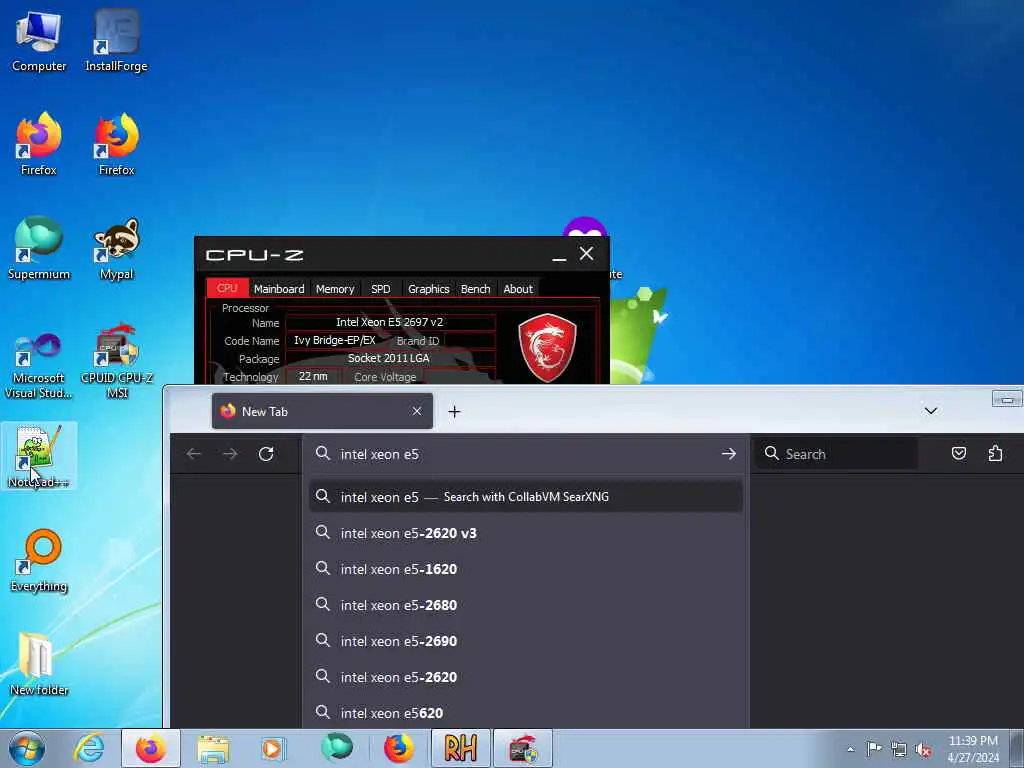1024x768 pixels.
Task: Choose Search with CollabVM SearXNG suggestion
Action: [526, 497]
